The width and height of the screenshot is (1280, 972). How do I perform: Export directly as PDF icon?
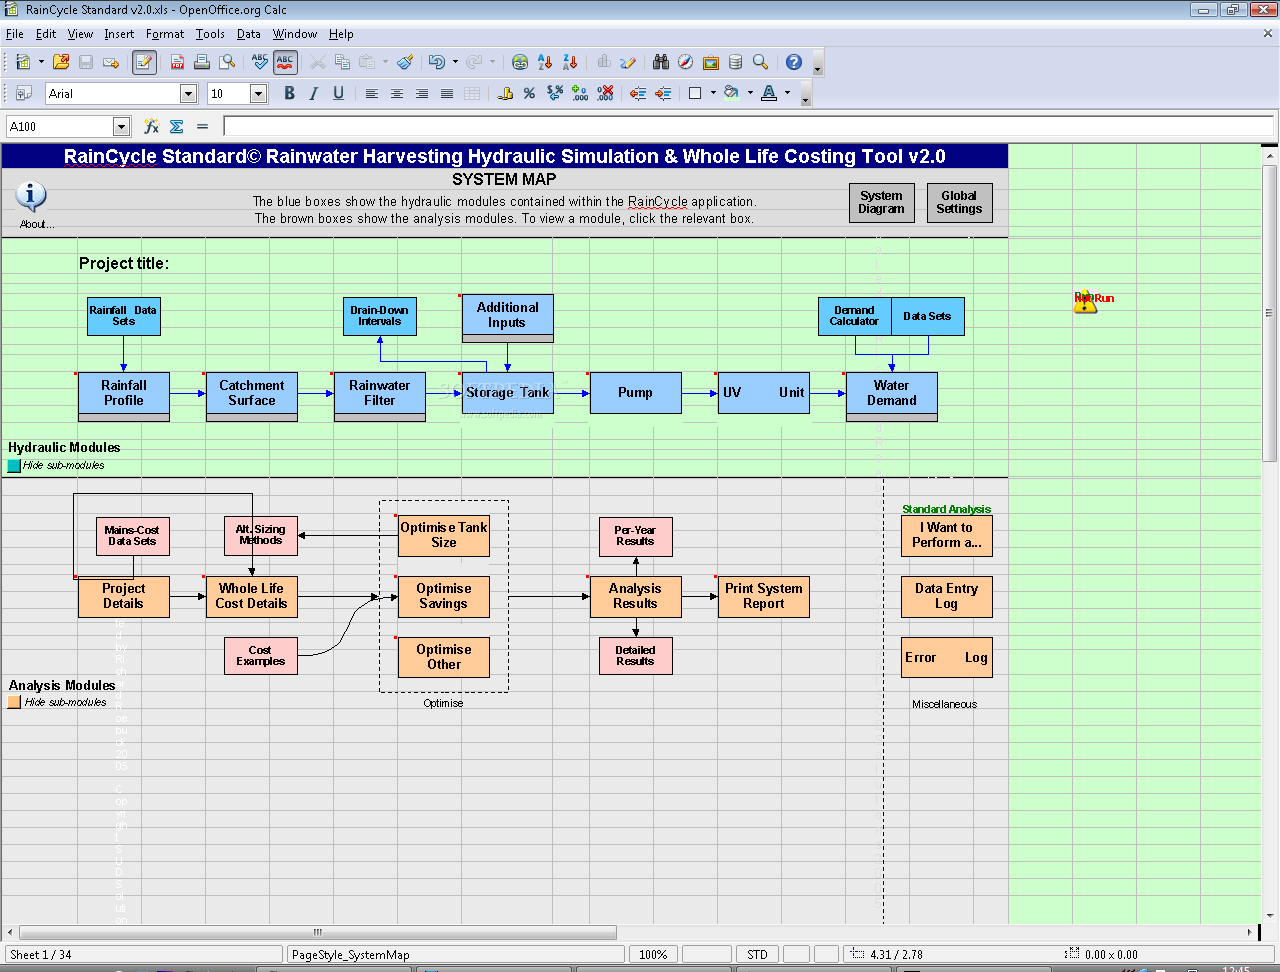(x=177, y=62)
